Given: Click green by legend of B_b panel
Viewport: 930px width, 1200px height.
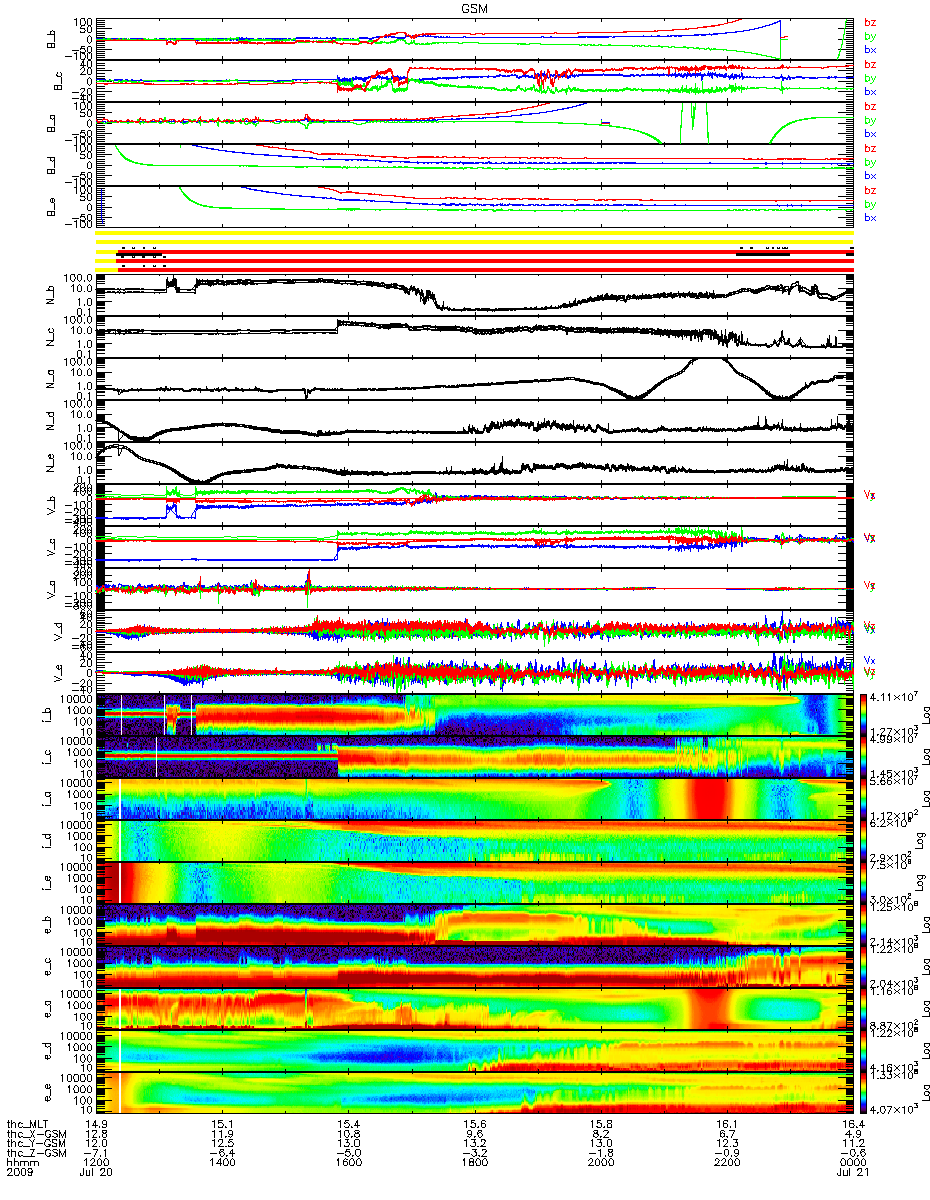Looking at the screenshot, I should (870, 35).
